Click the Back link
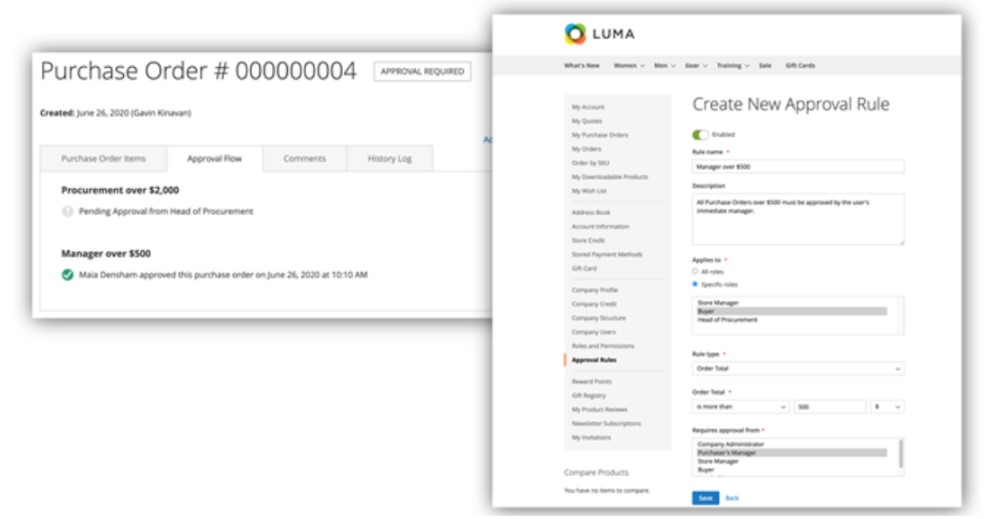 (732, 497)
